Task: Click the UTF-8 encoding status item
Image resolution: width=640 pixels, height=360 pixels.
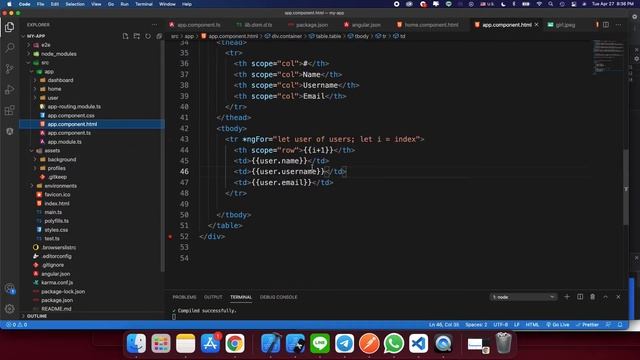Action: pyautogui.click(x=501, y=324)
